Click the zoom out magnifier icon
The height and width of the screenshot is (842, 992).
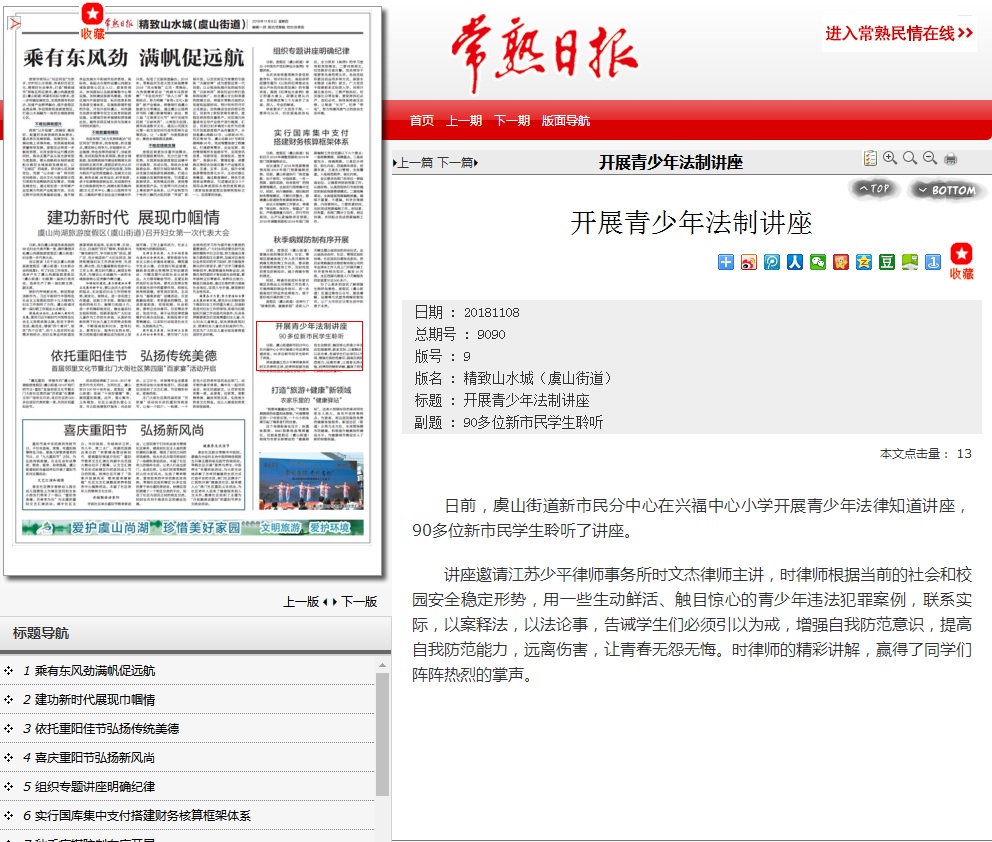[930, 158]
